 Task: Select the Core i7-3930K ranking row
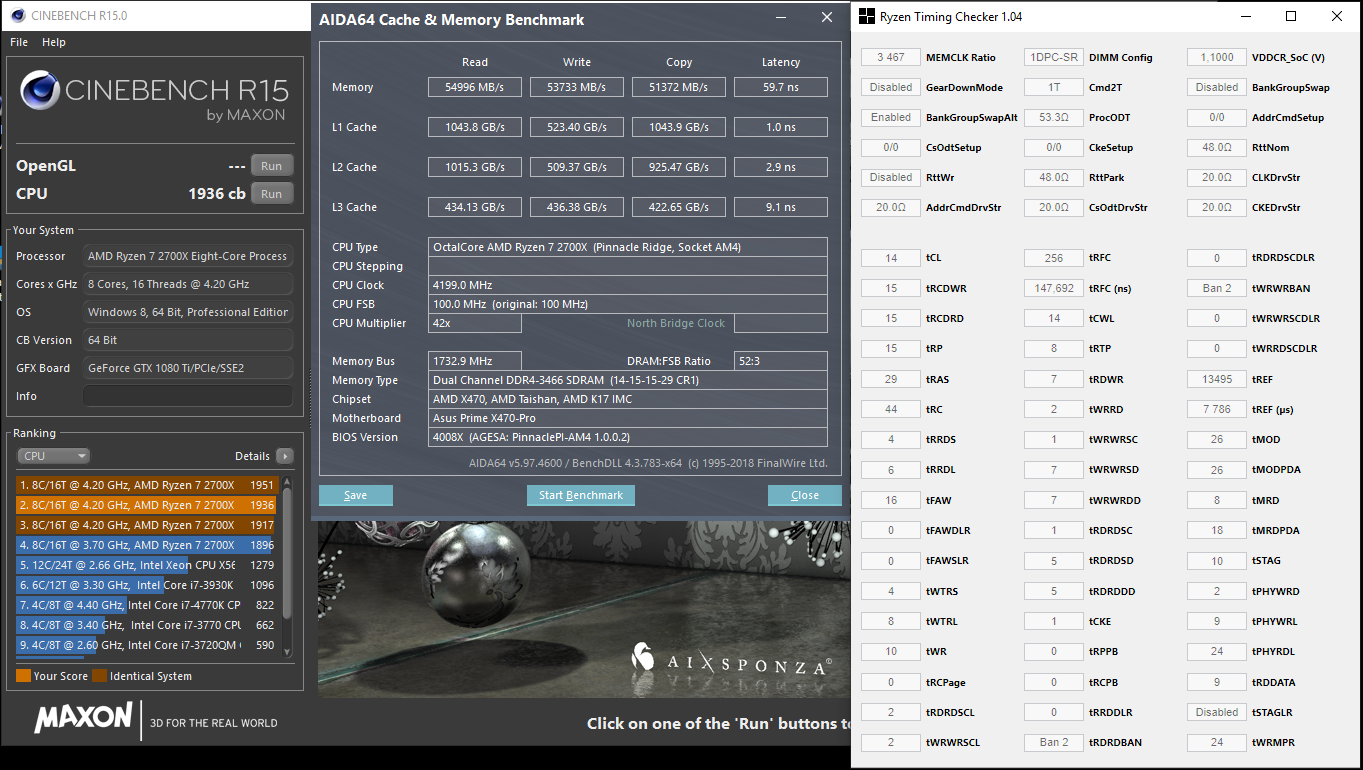click(x=146, y=585)
